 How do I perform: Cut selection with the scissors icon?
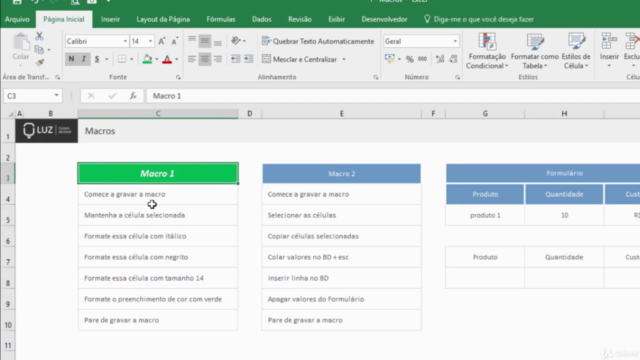[x=39, y=36]
